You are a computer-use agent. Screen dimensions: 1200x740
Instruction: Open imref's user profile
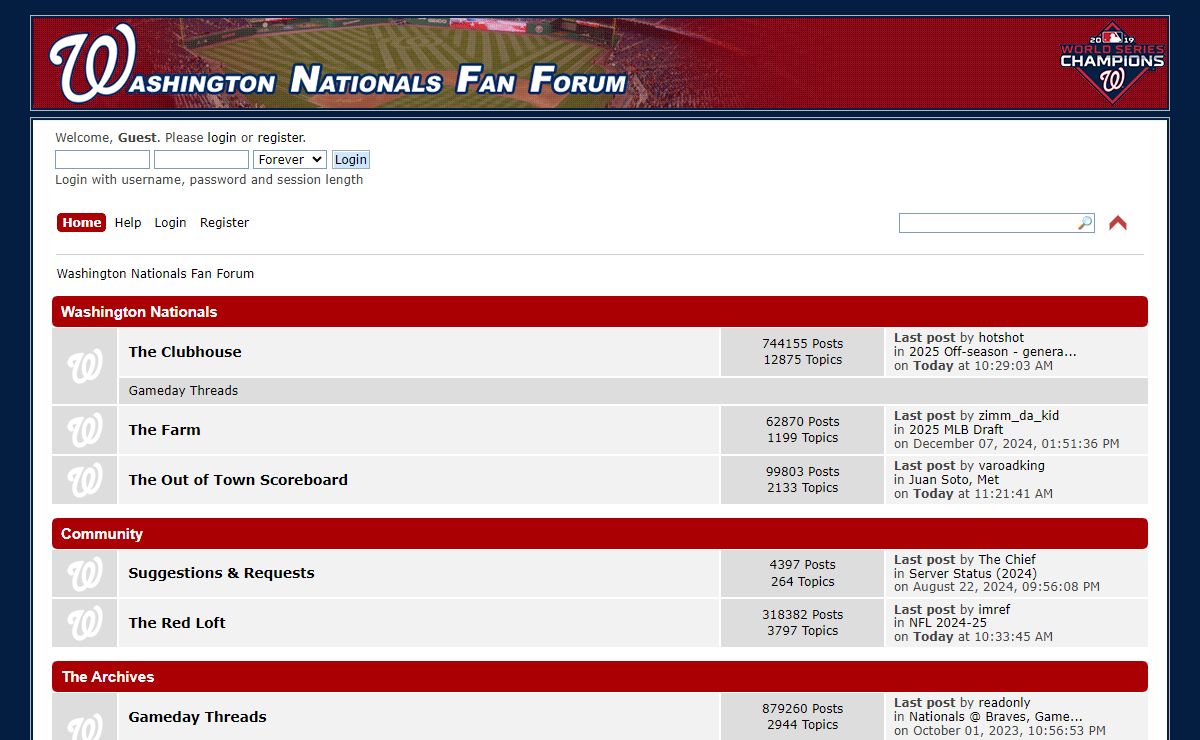point(994,610)
